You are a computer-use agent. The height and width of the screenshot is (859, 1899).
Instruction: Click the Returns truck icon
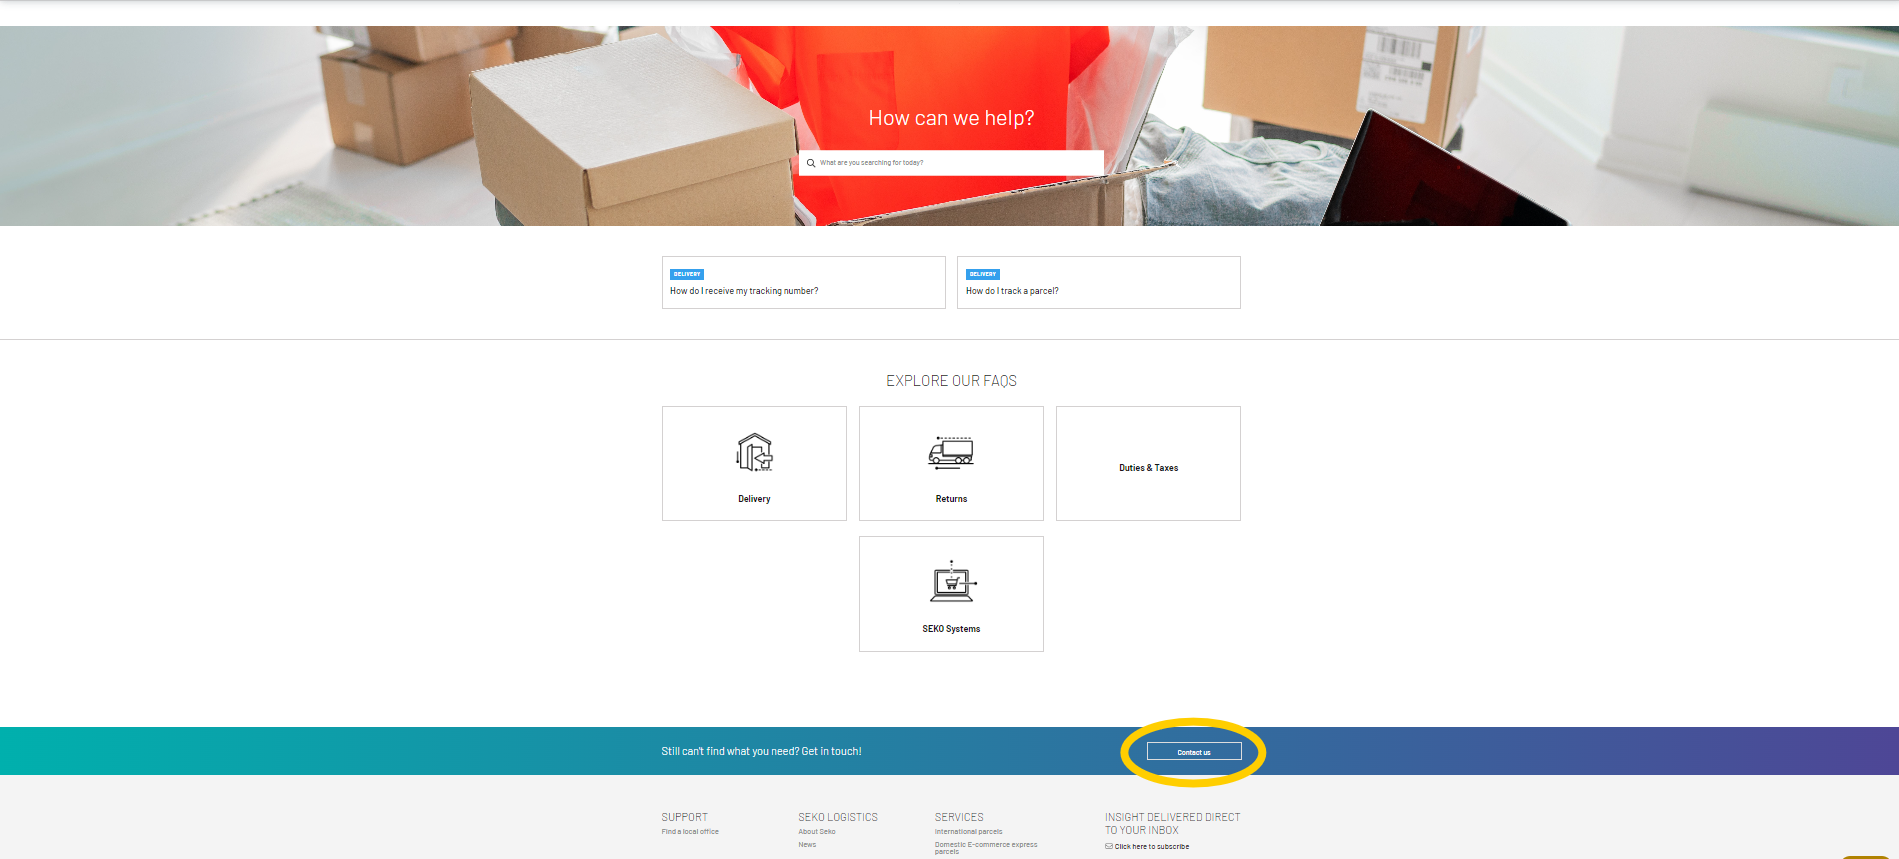point(951,452)
